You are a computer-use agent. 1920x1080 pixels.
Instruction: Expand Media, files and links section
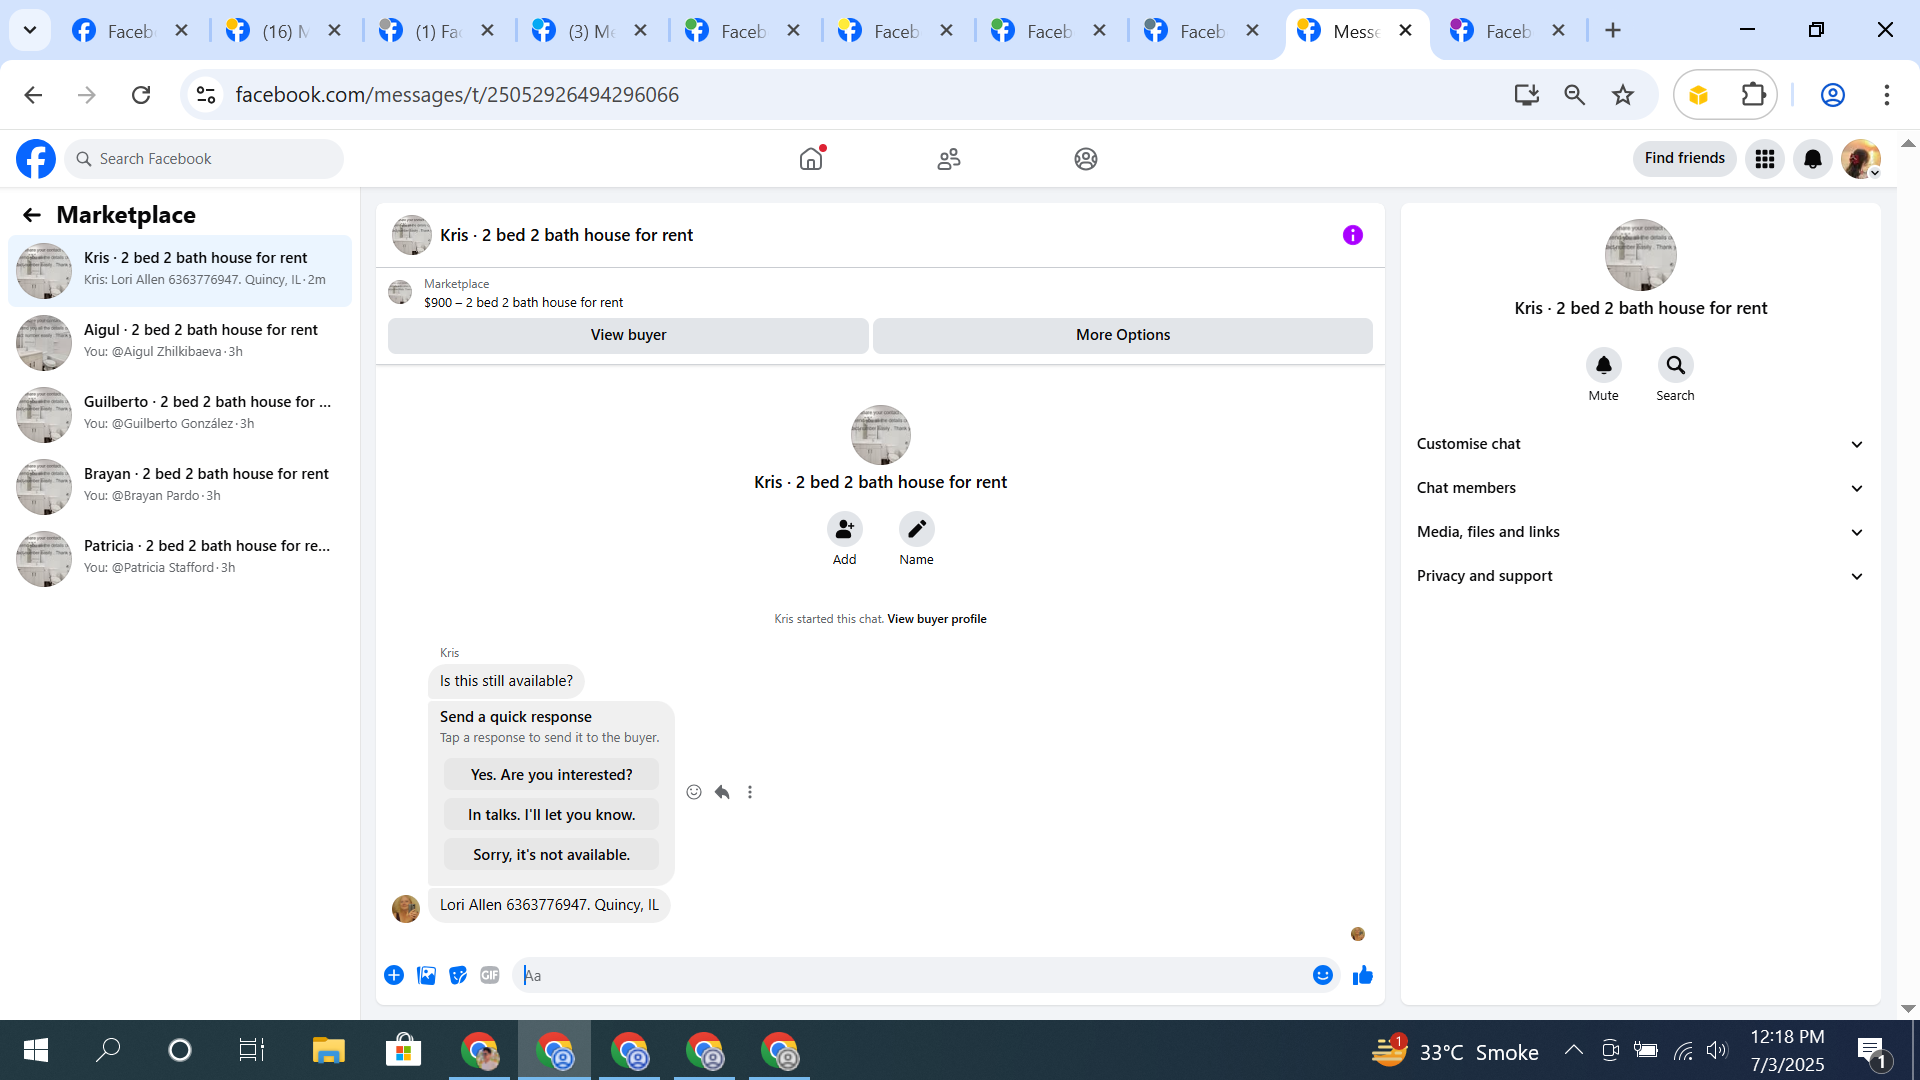(x=1640, y=532)
